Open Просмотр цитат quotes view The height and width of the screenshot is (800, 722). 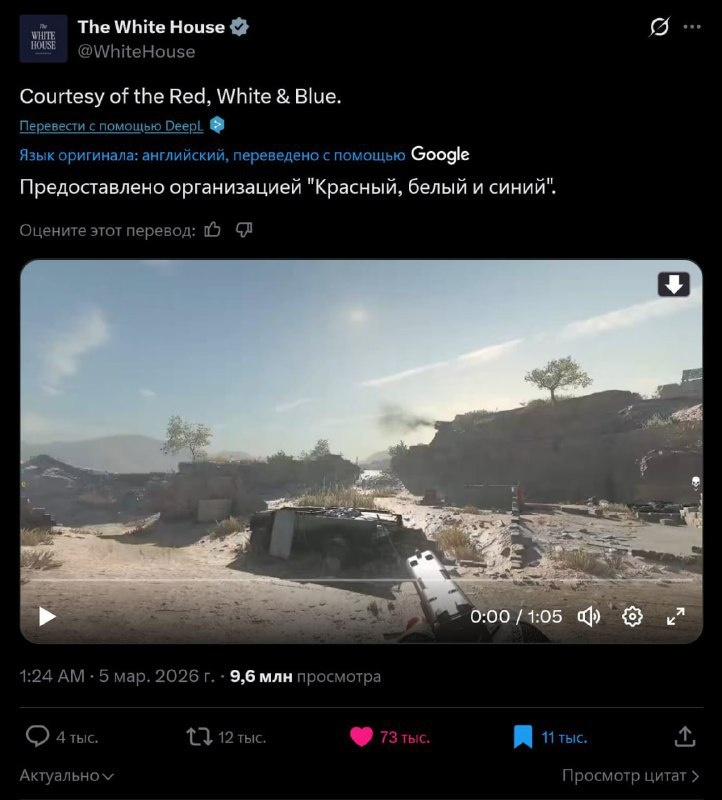point(630,776)
